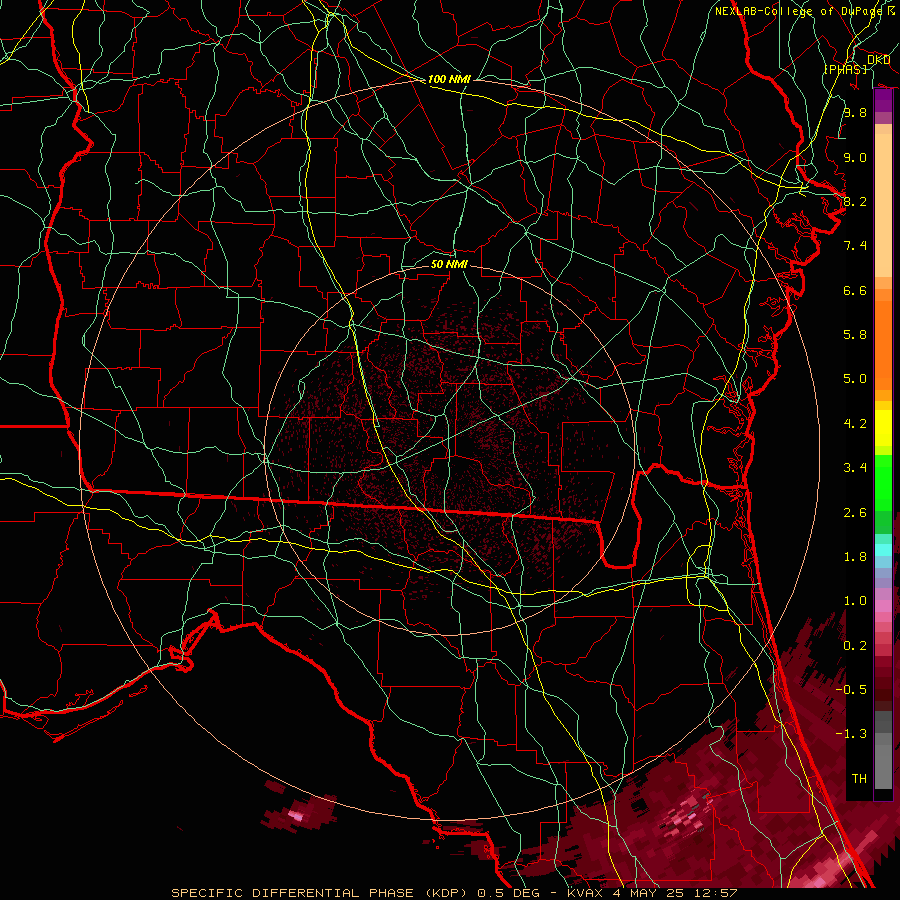The width and height of the screenshot is (900, 900).
Task: Click the yellow segment of the color bar
Action: [883, 428]
